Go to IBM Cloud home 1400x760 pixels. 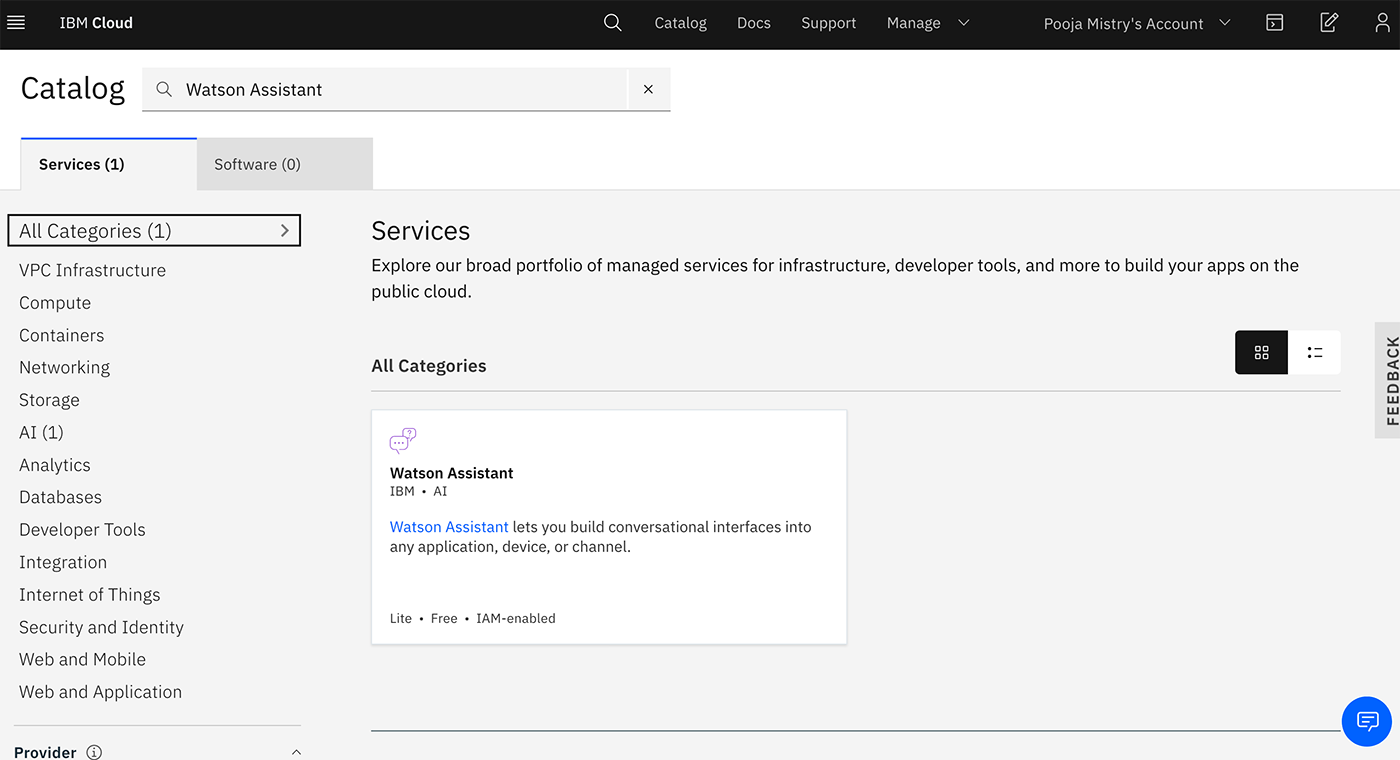(x=96, y=23)
